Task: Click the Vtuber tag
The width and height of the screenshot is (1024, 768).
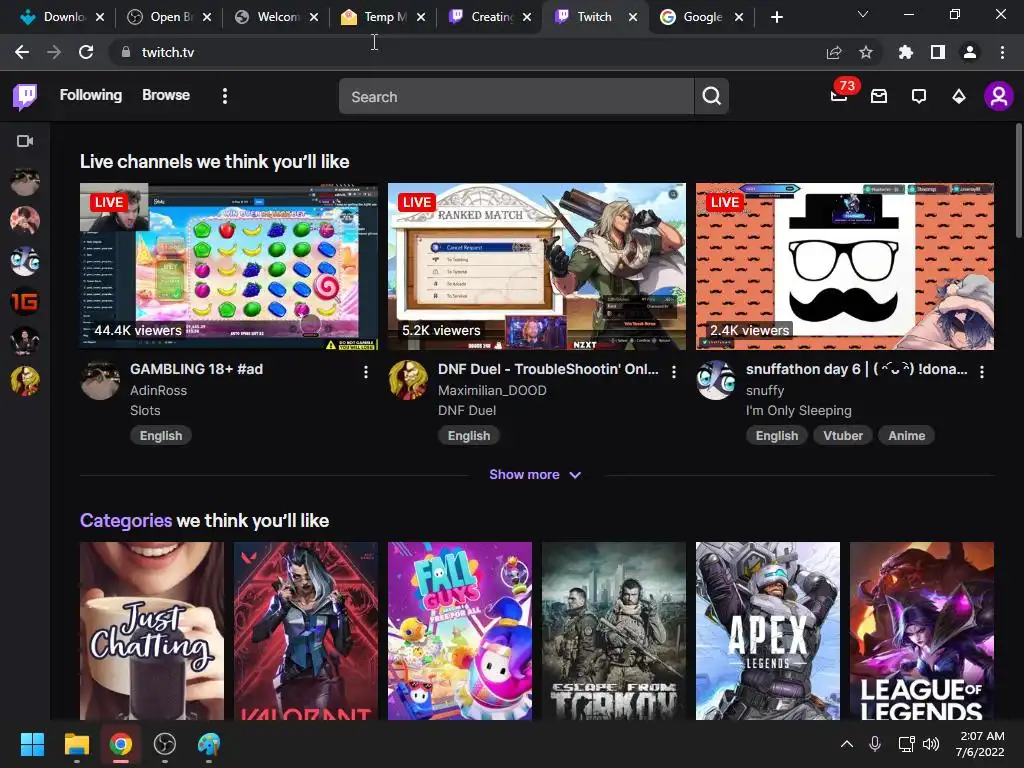Action: click(842, 436)
